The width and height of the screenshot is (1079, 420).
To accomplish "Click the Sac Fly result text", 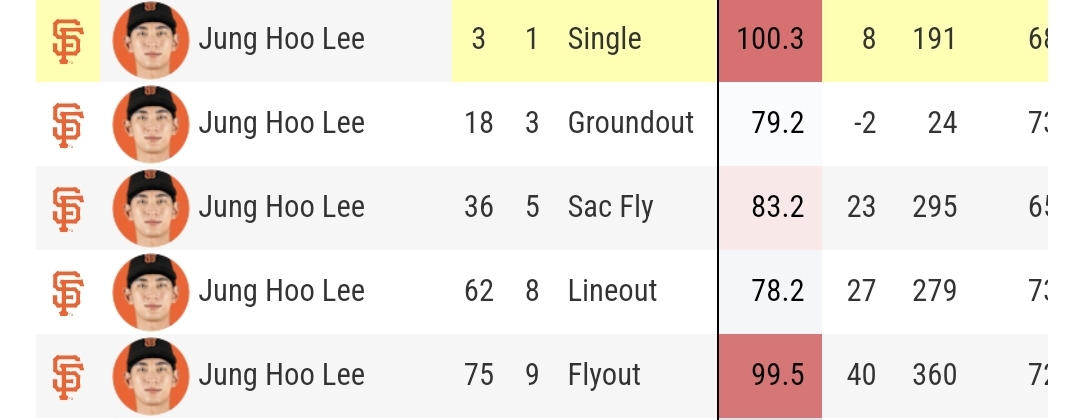I will 610,207.
